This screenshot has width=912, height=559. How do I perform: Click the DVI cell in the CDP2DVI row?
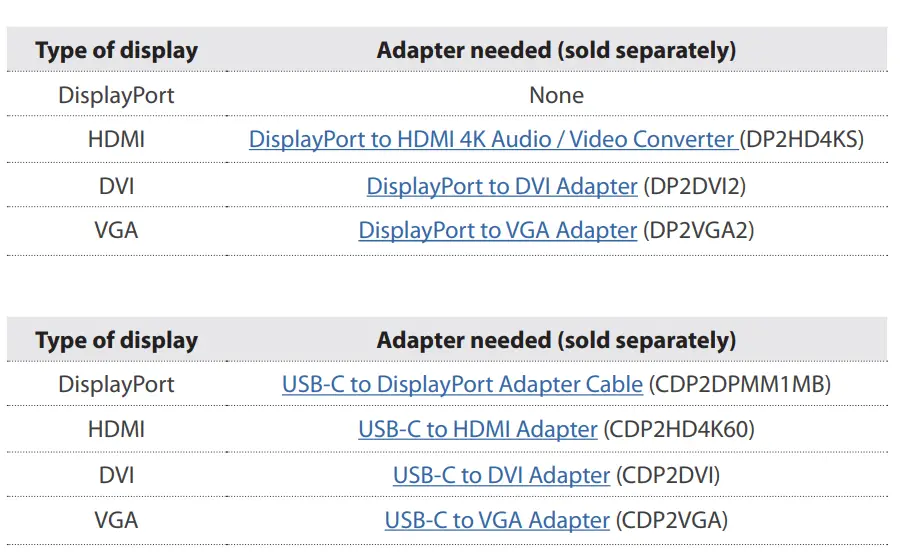coord(116,476)
